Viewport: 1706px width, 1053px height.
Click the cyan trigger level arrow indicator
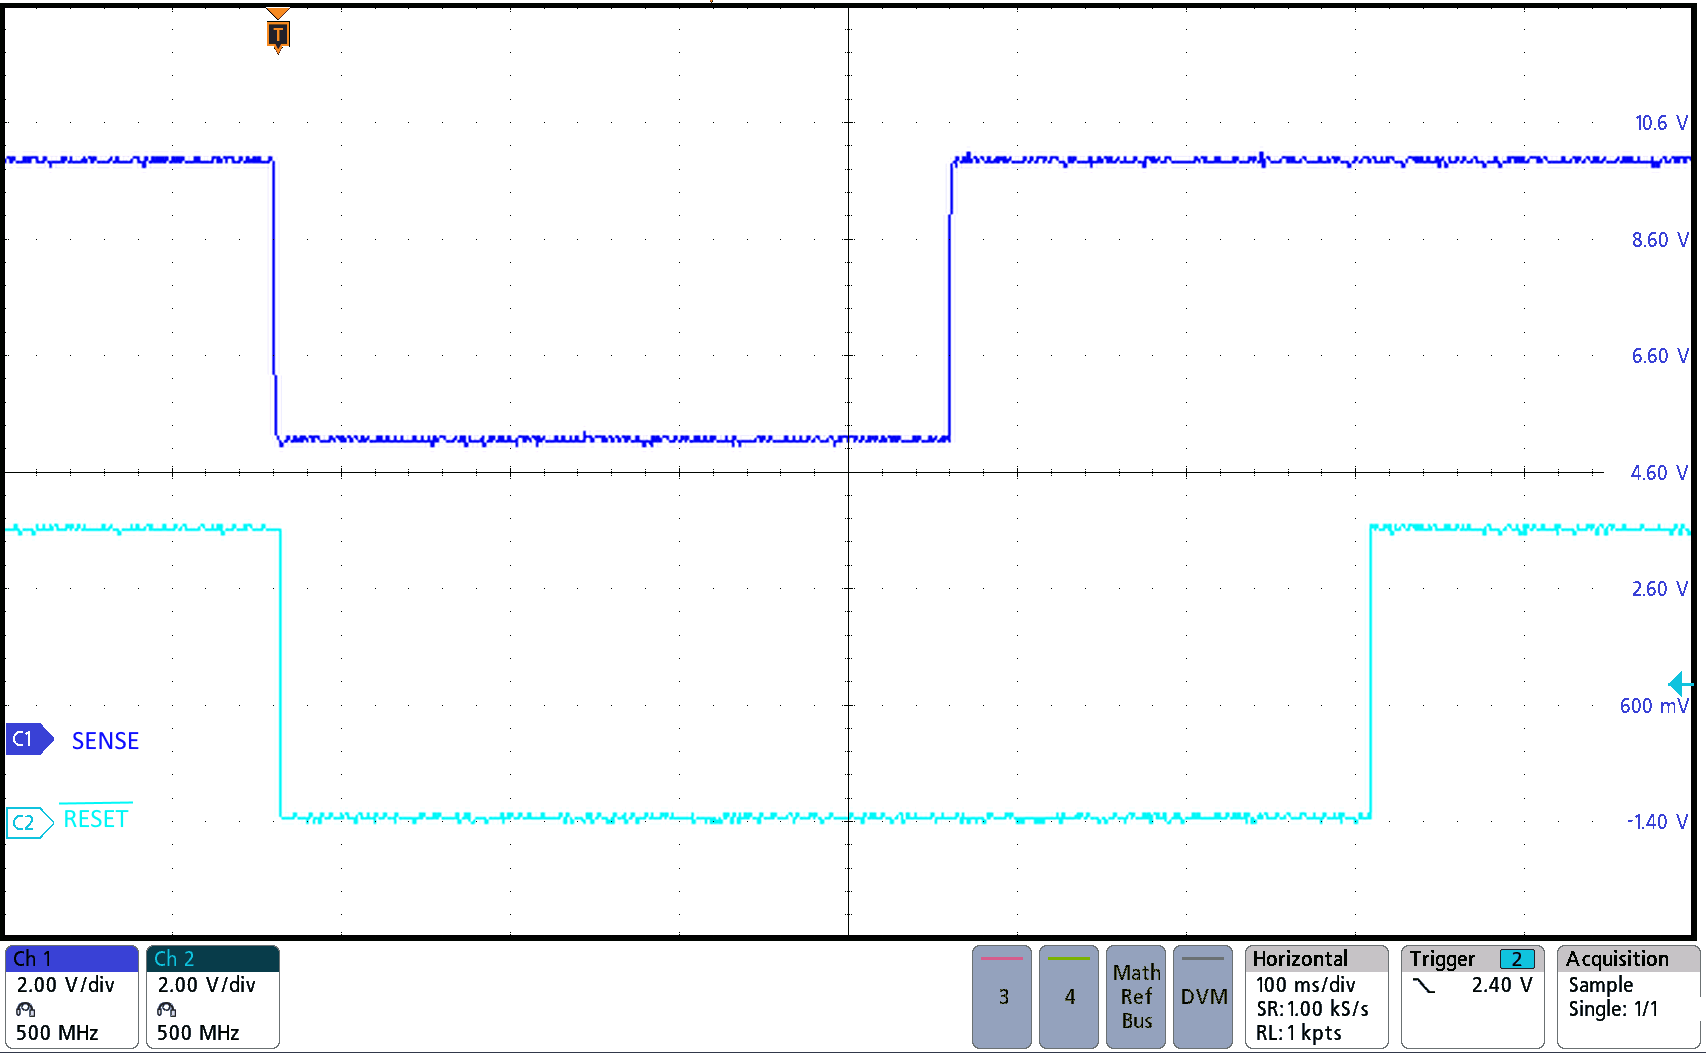[x=1679, y=684]
